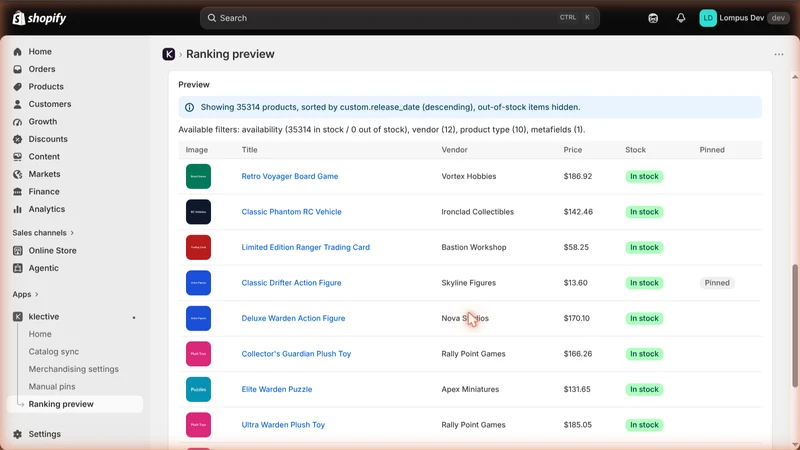The width and height of the screenshot is (800, 450).
Task: Click the Discounts badge icon
Action: pos(17,139)
